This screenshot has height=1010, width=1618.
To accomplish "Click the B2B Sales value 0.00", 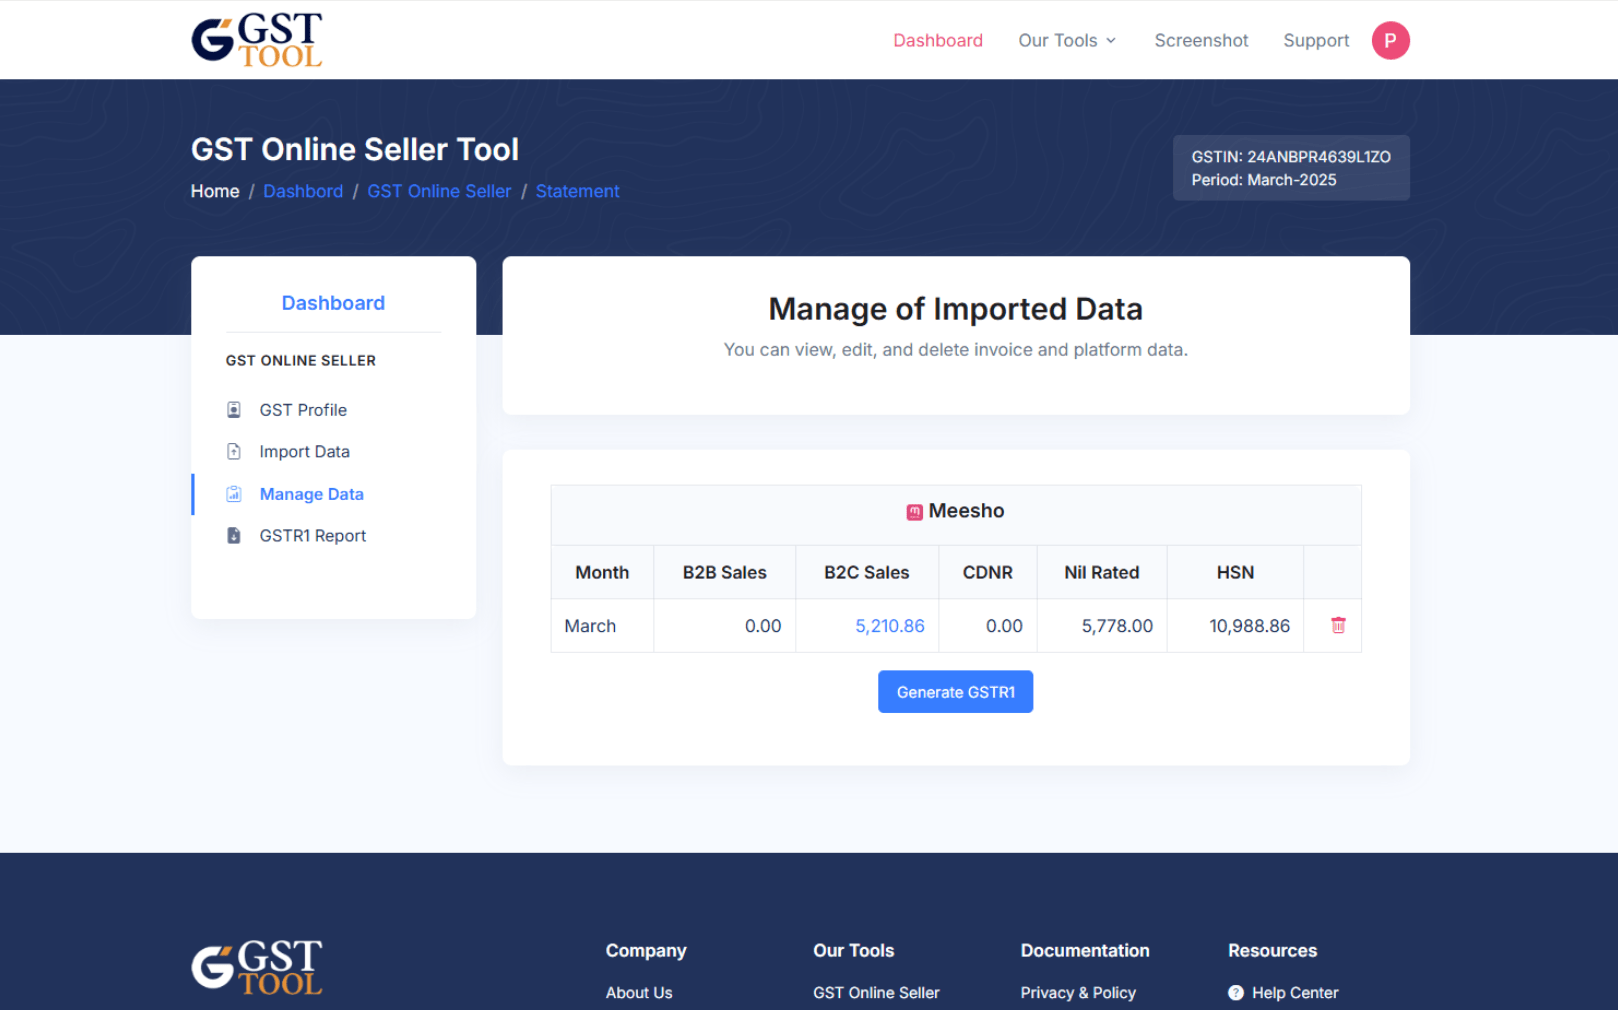I will click(763, 626).
